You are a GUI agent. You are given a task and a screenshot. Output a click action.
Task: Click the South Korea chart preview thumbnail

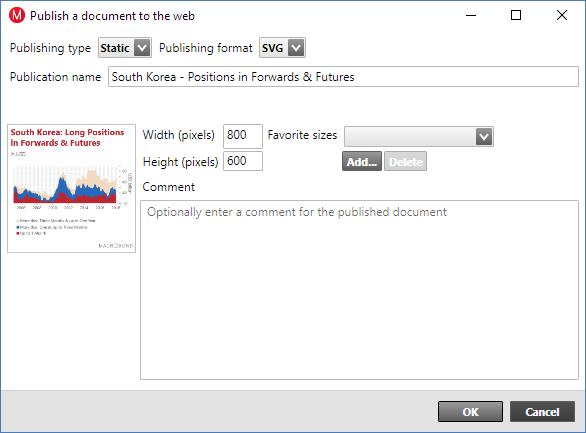coord(71,188)
